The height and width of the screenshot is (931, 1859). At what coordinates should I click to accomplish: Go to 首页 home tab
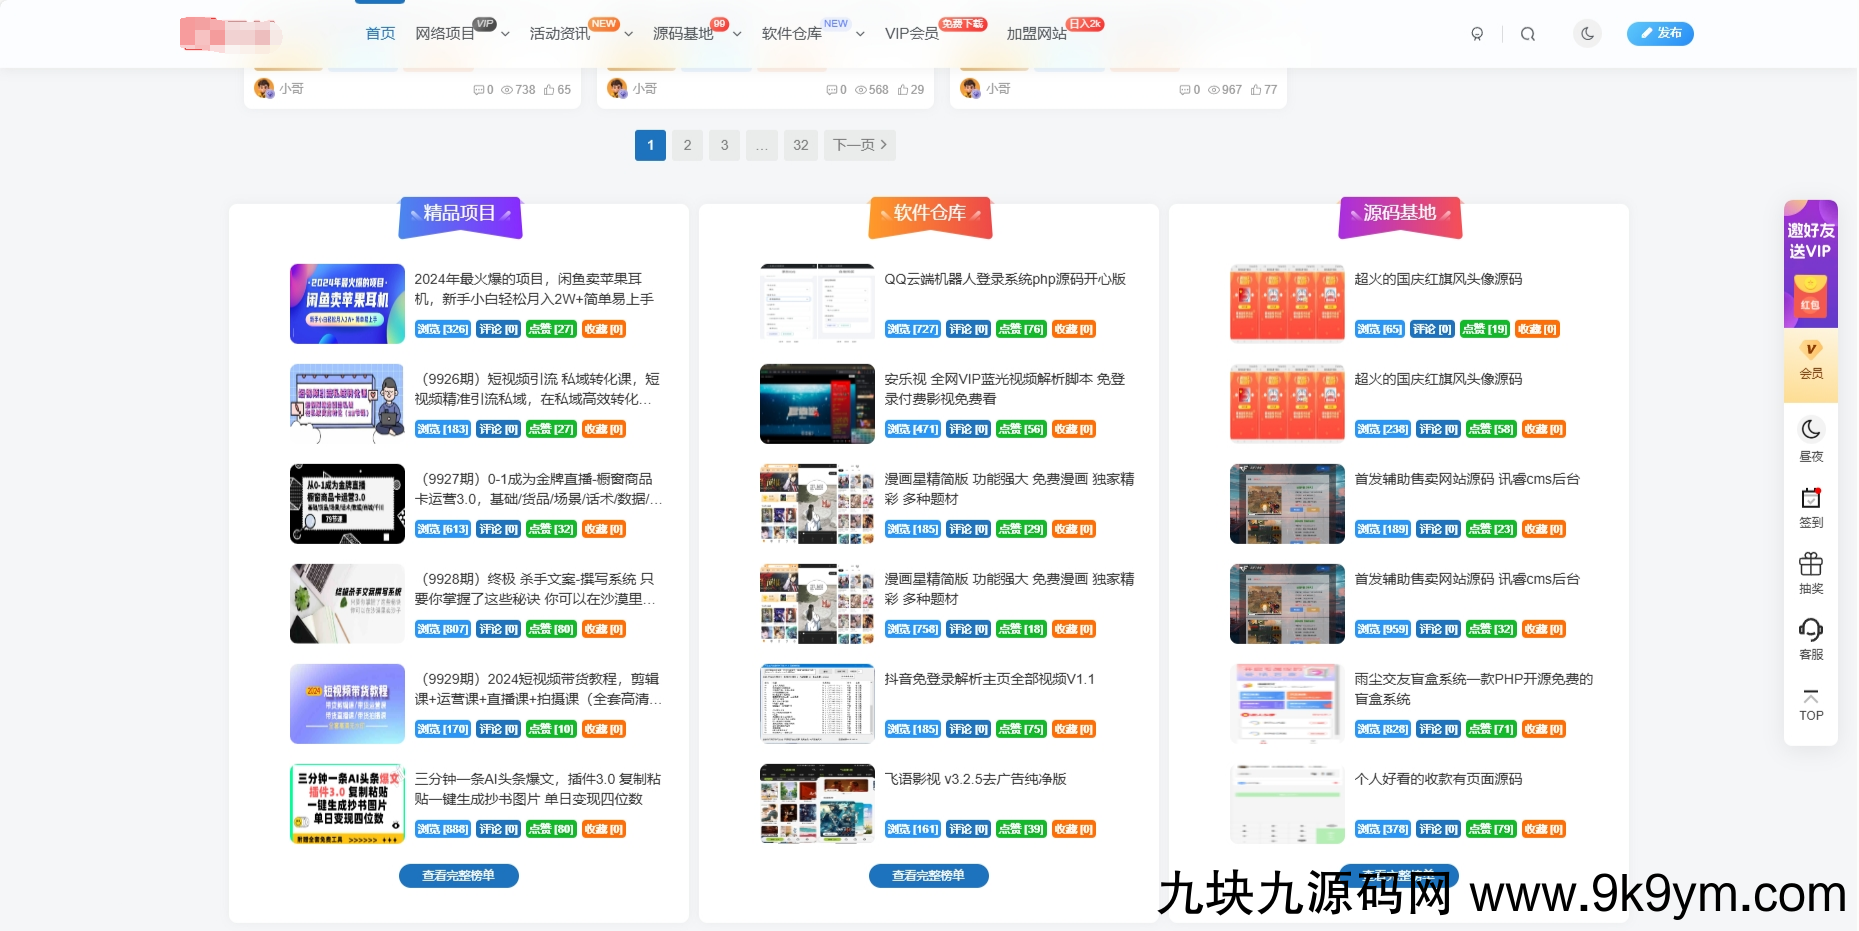(380, 34)
